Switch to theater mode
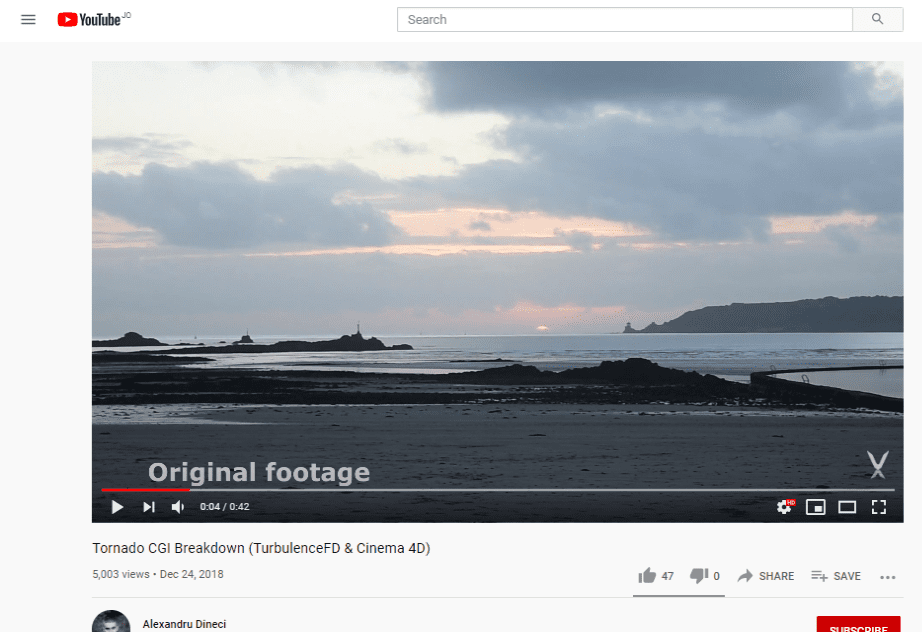The image size is (922, 632). [847, 507]
